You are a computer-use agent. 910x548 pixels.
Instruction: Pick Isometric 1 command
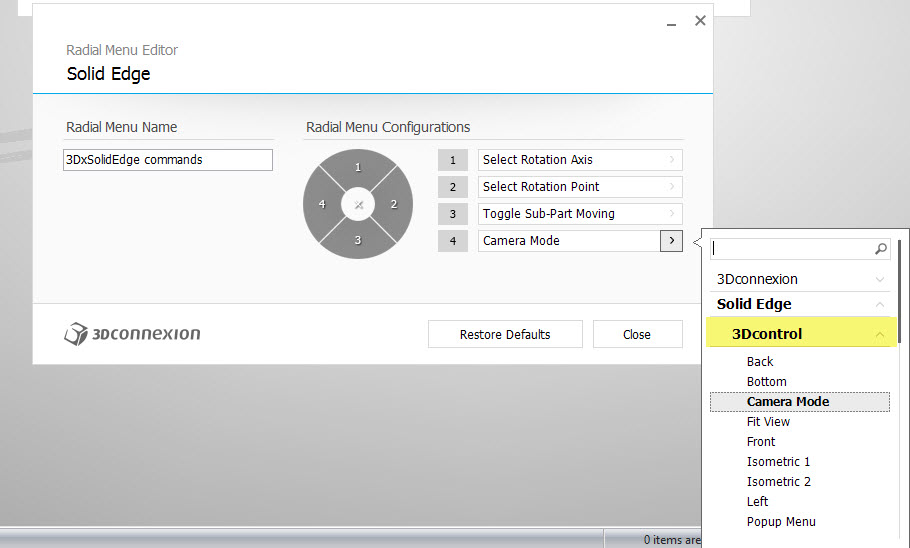click(778, 462)
